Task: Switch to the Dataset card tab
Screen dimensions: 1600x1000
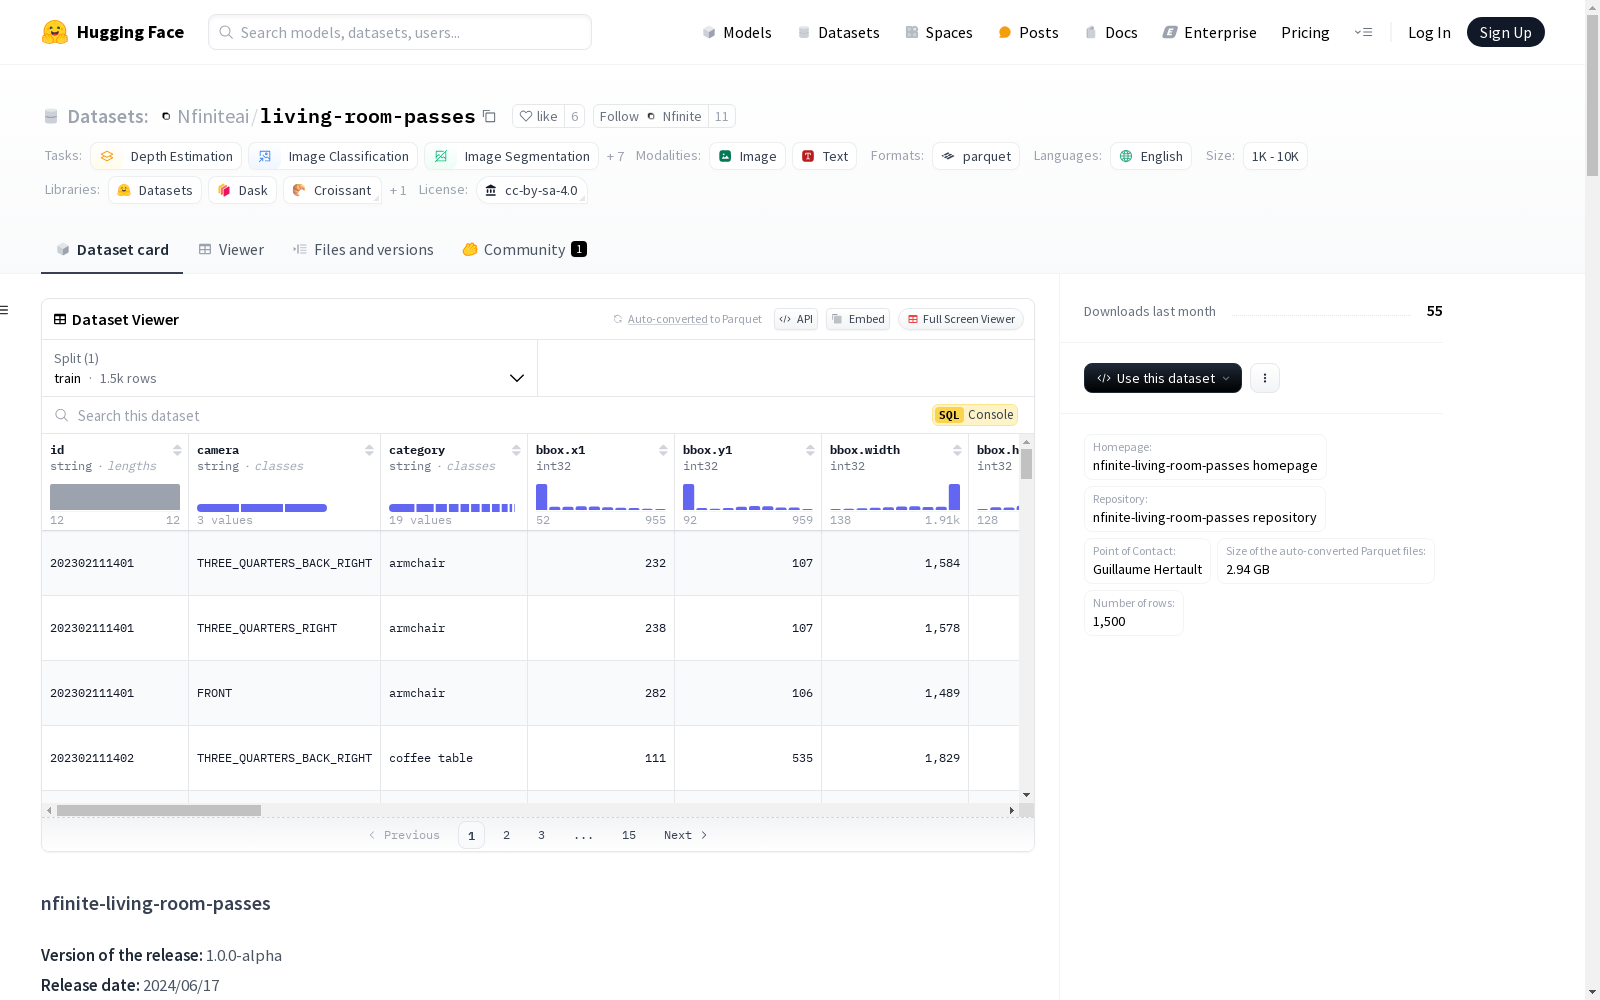Action: (112, 250)
